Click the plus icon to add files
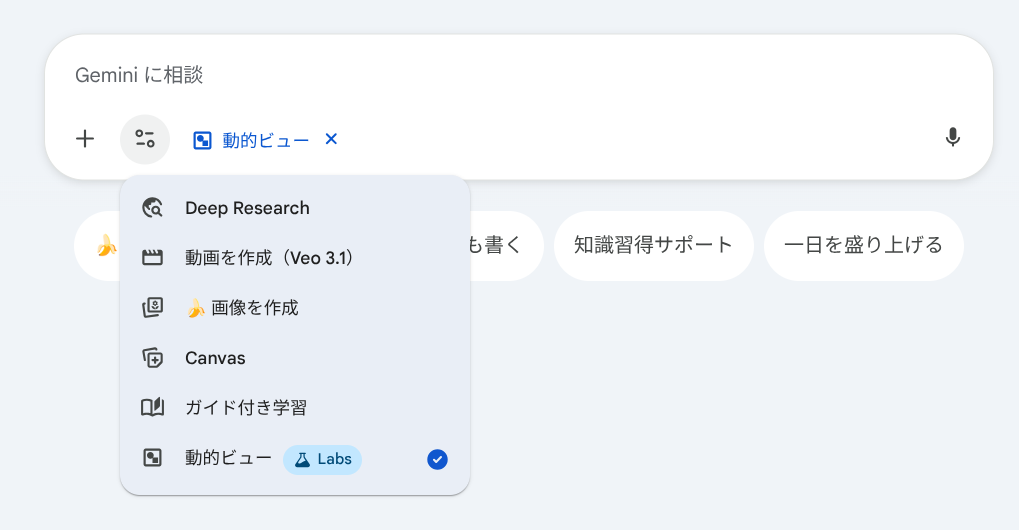1019x530 pixels. (86, 139)
